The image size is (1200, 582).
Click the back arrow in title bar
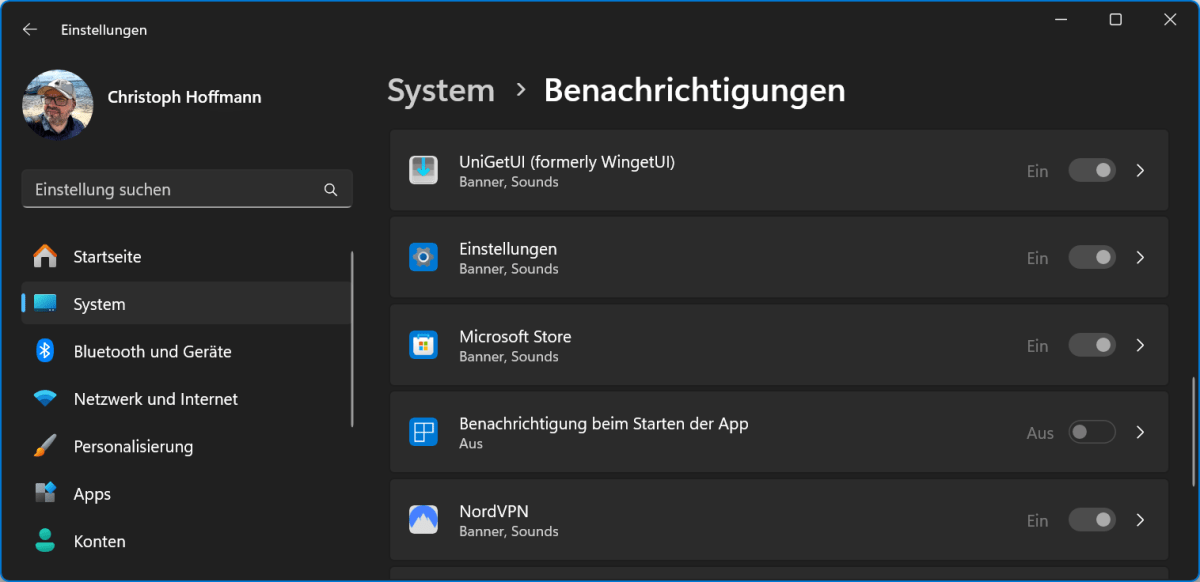[x=30, y=30]
